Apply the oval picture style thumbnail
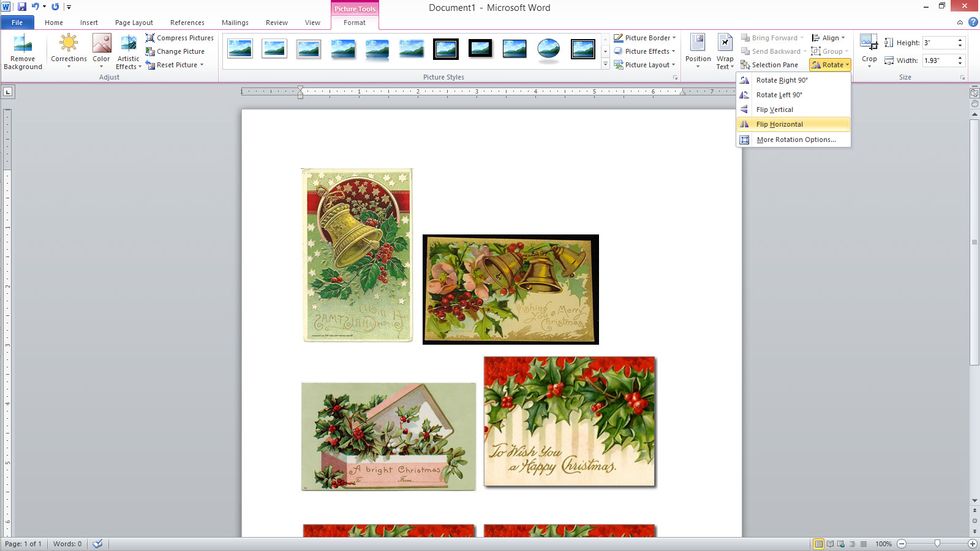The width and height of the screenshot is (980, 551). coord(548,49)
